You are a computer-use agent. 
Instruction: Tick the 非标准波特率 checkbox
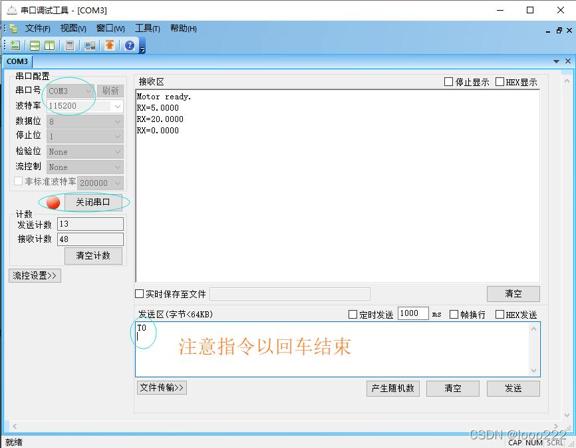[x=18, y=181]
